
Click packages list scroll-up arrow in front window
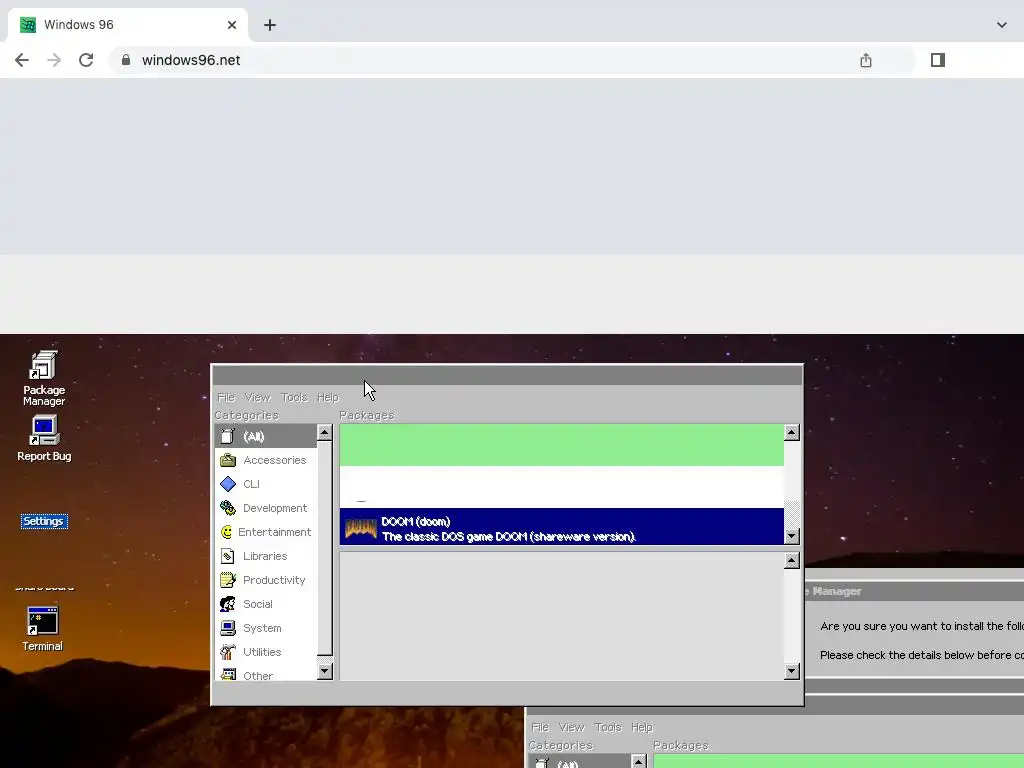[x=792, y=432]
